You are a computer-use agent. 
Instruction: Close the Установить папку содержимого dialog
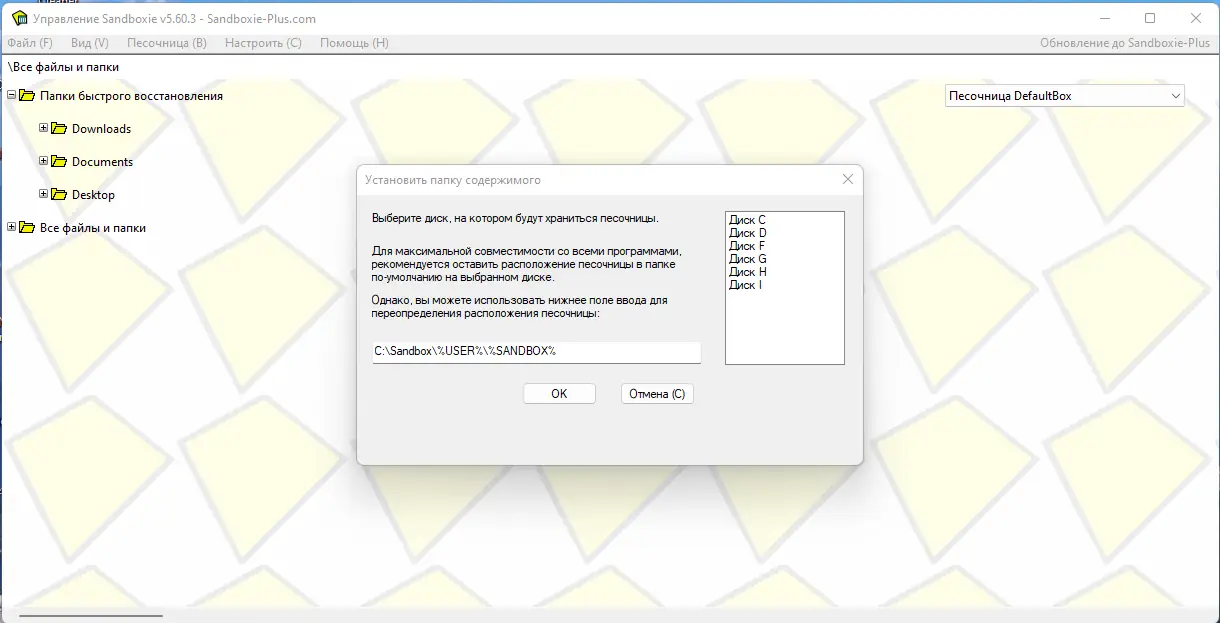[x=848, y=179]
